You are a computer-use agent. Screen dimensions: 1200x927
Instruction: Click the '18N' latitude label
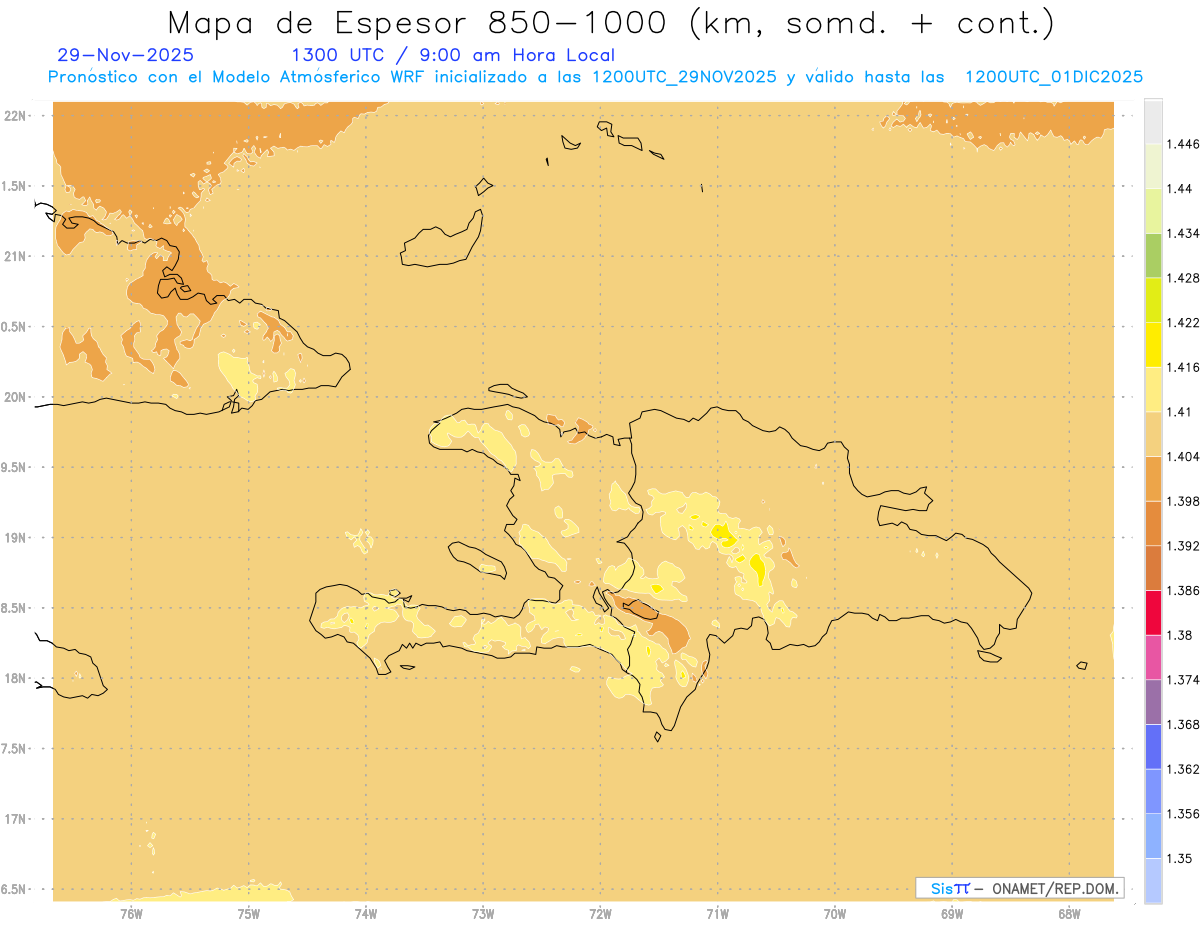coord(14,678)
